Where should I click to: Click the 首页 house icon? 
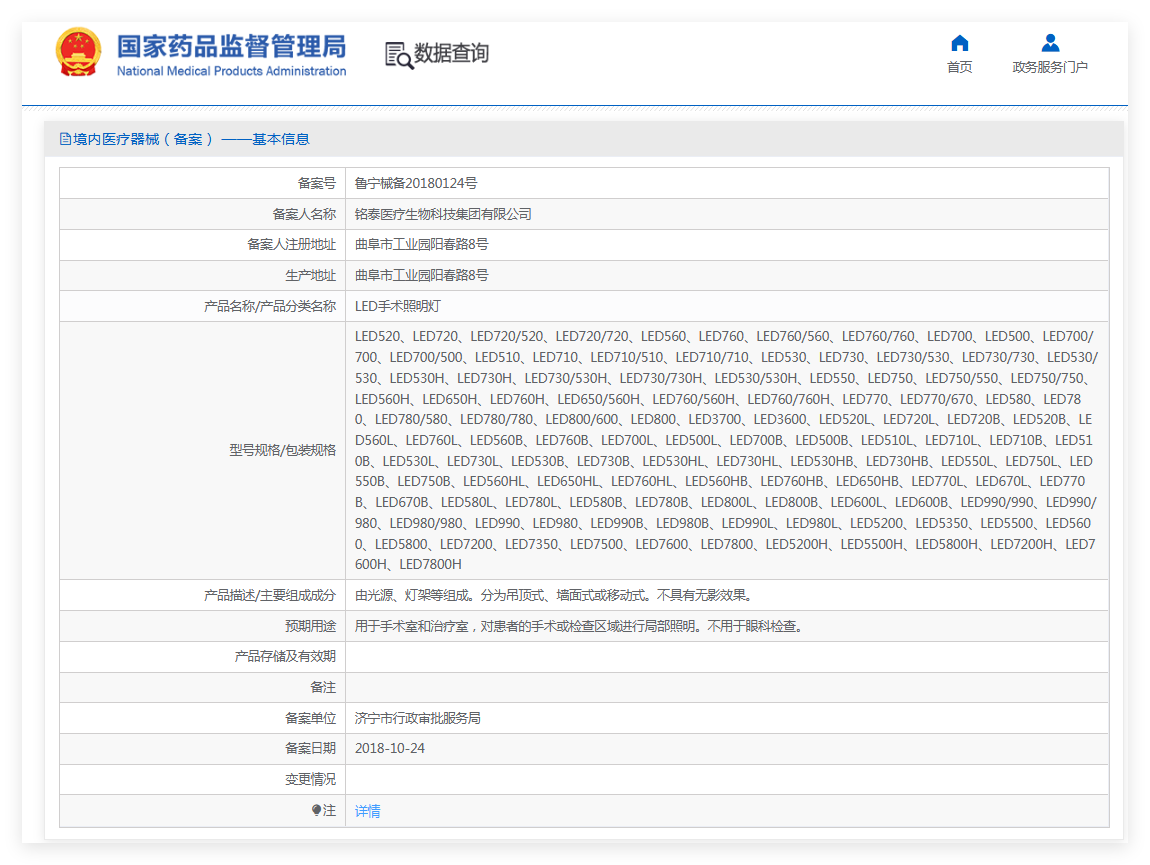pos(959,43)
